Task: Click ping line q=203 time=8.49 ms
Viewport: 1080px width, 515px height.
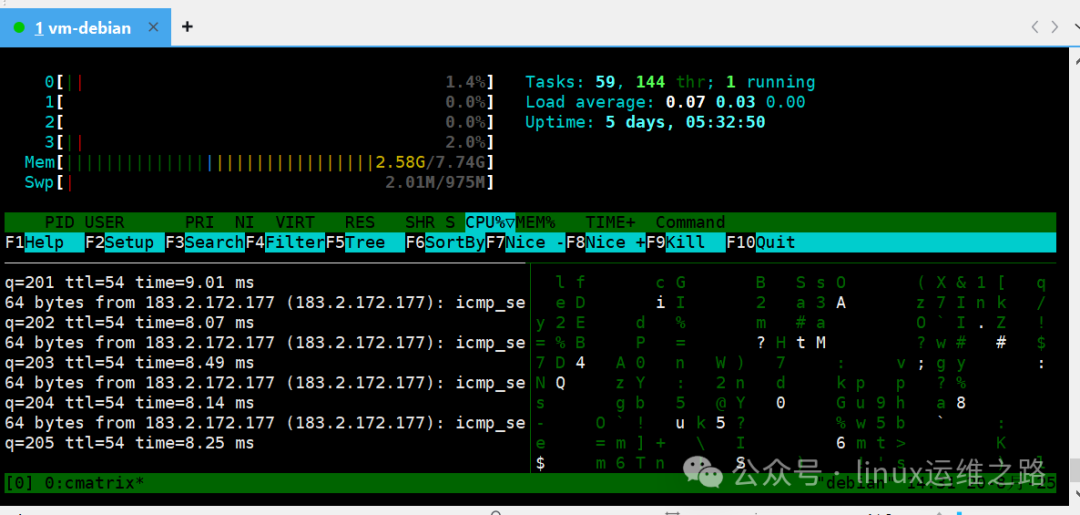Action: click(x=129, y=362)
